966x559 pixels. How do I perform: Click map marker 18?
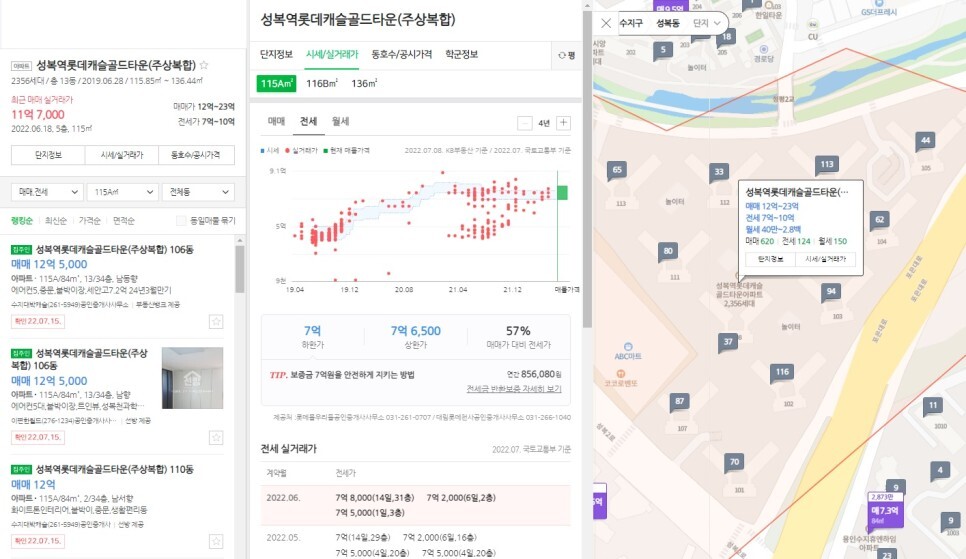tap(726, 37)
